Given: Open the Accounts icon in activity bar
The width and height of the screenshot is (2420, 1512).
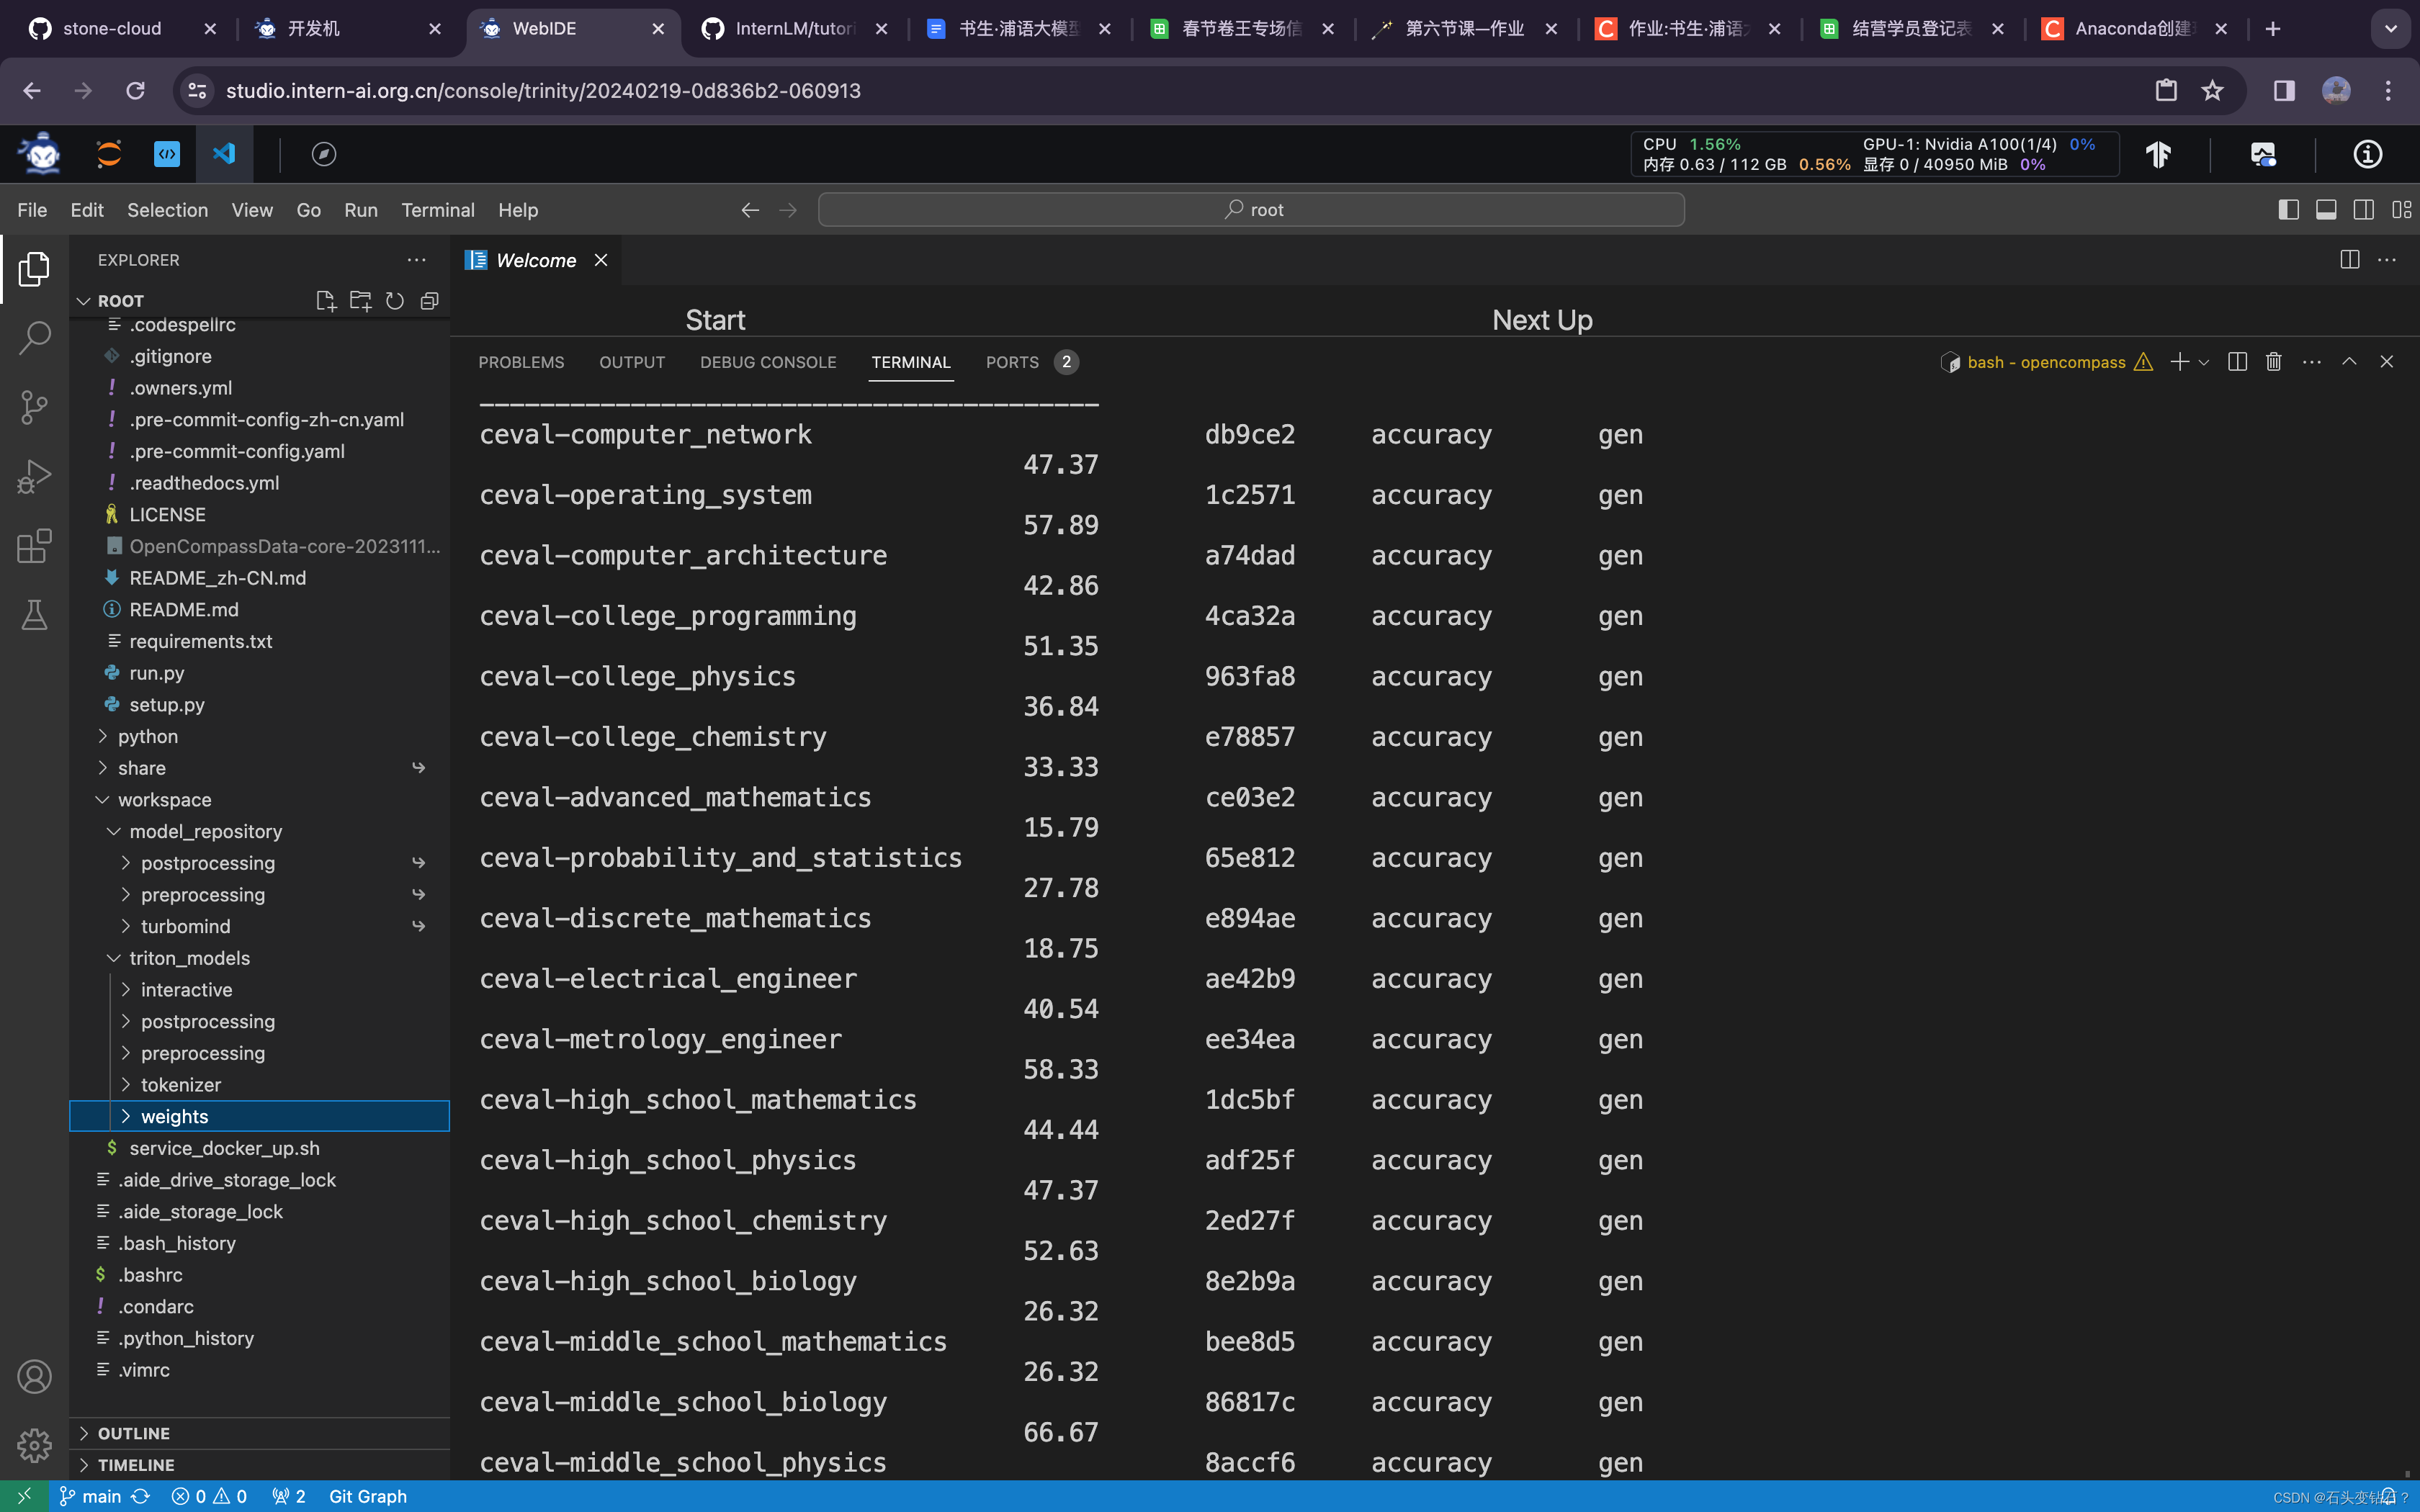Looking at the screenshot, I should tap(34, 1377).
